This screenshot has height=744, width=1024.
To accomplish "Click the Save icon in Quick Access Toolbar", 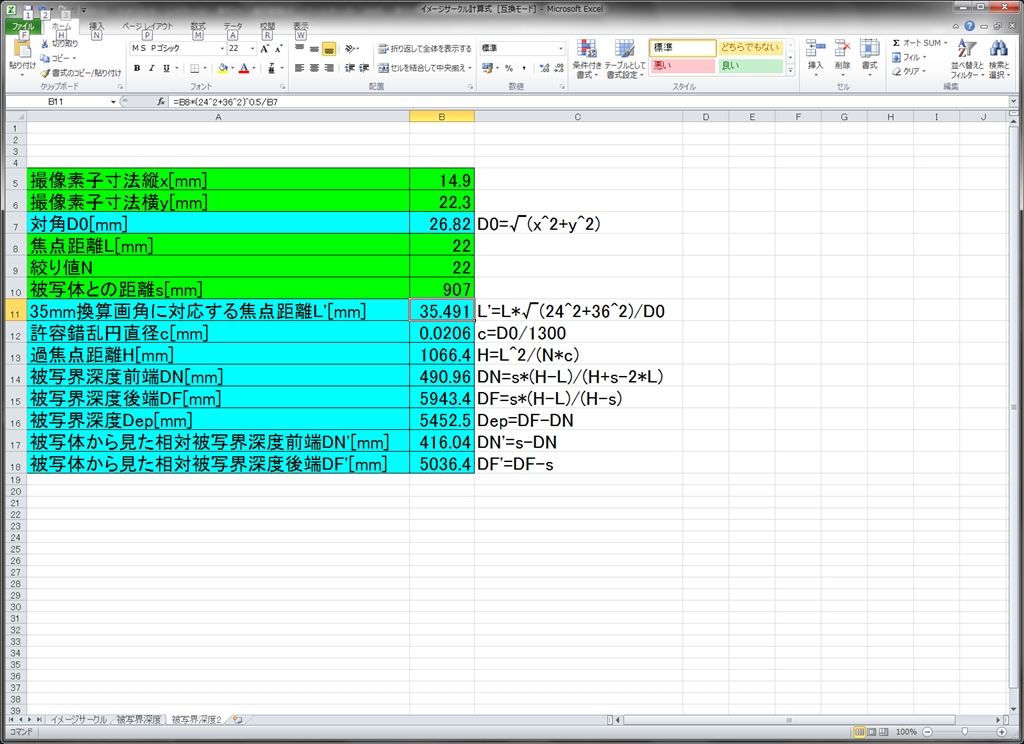I will tap(28, 10).
